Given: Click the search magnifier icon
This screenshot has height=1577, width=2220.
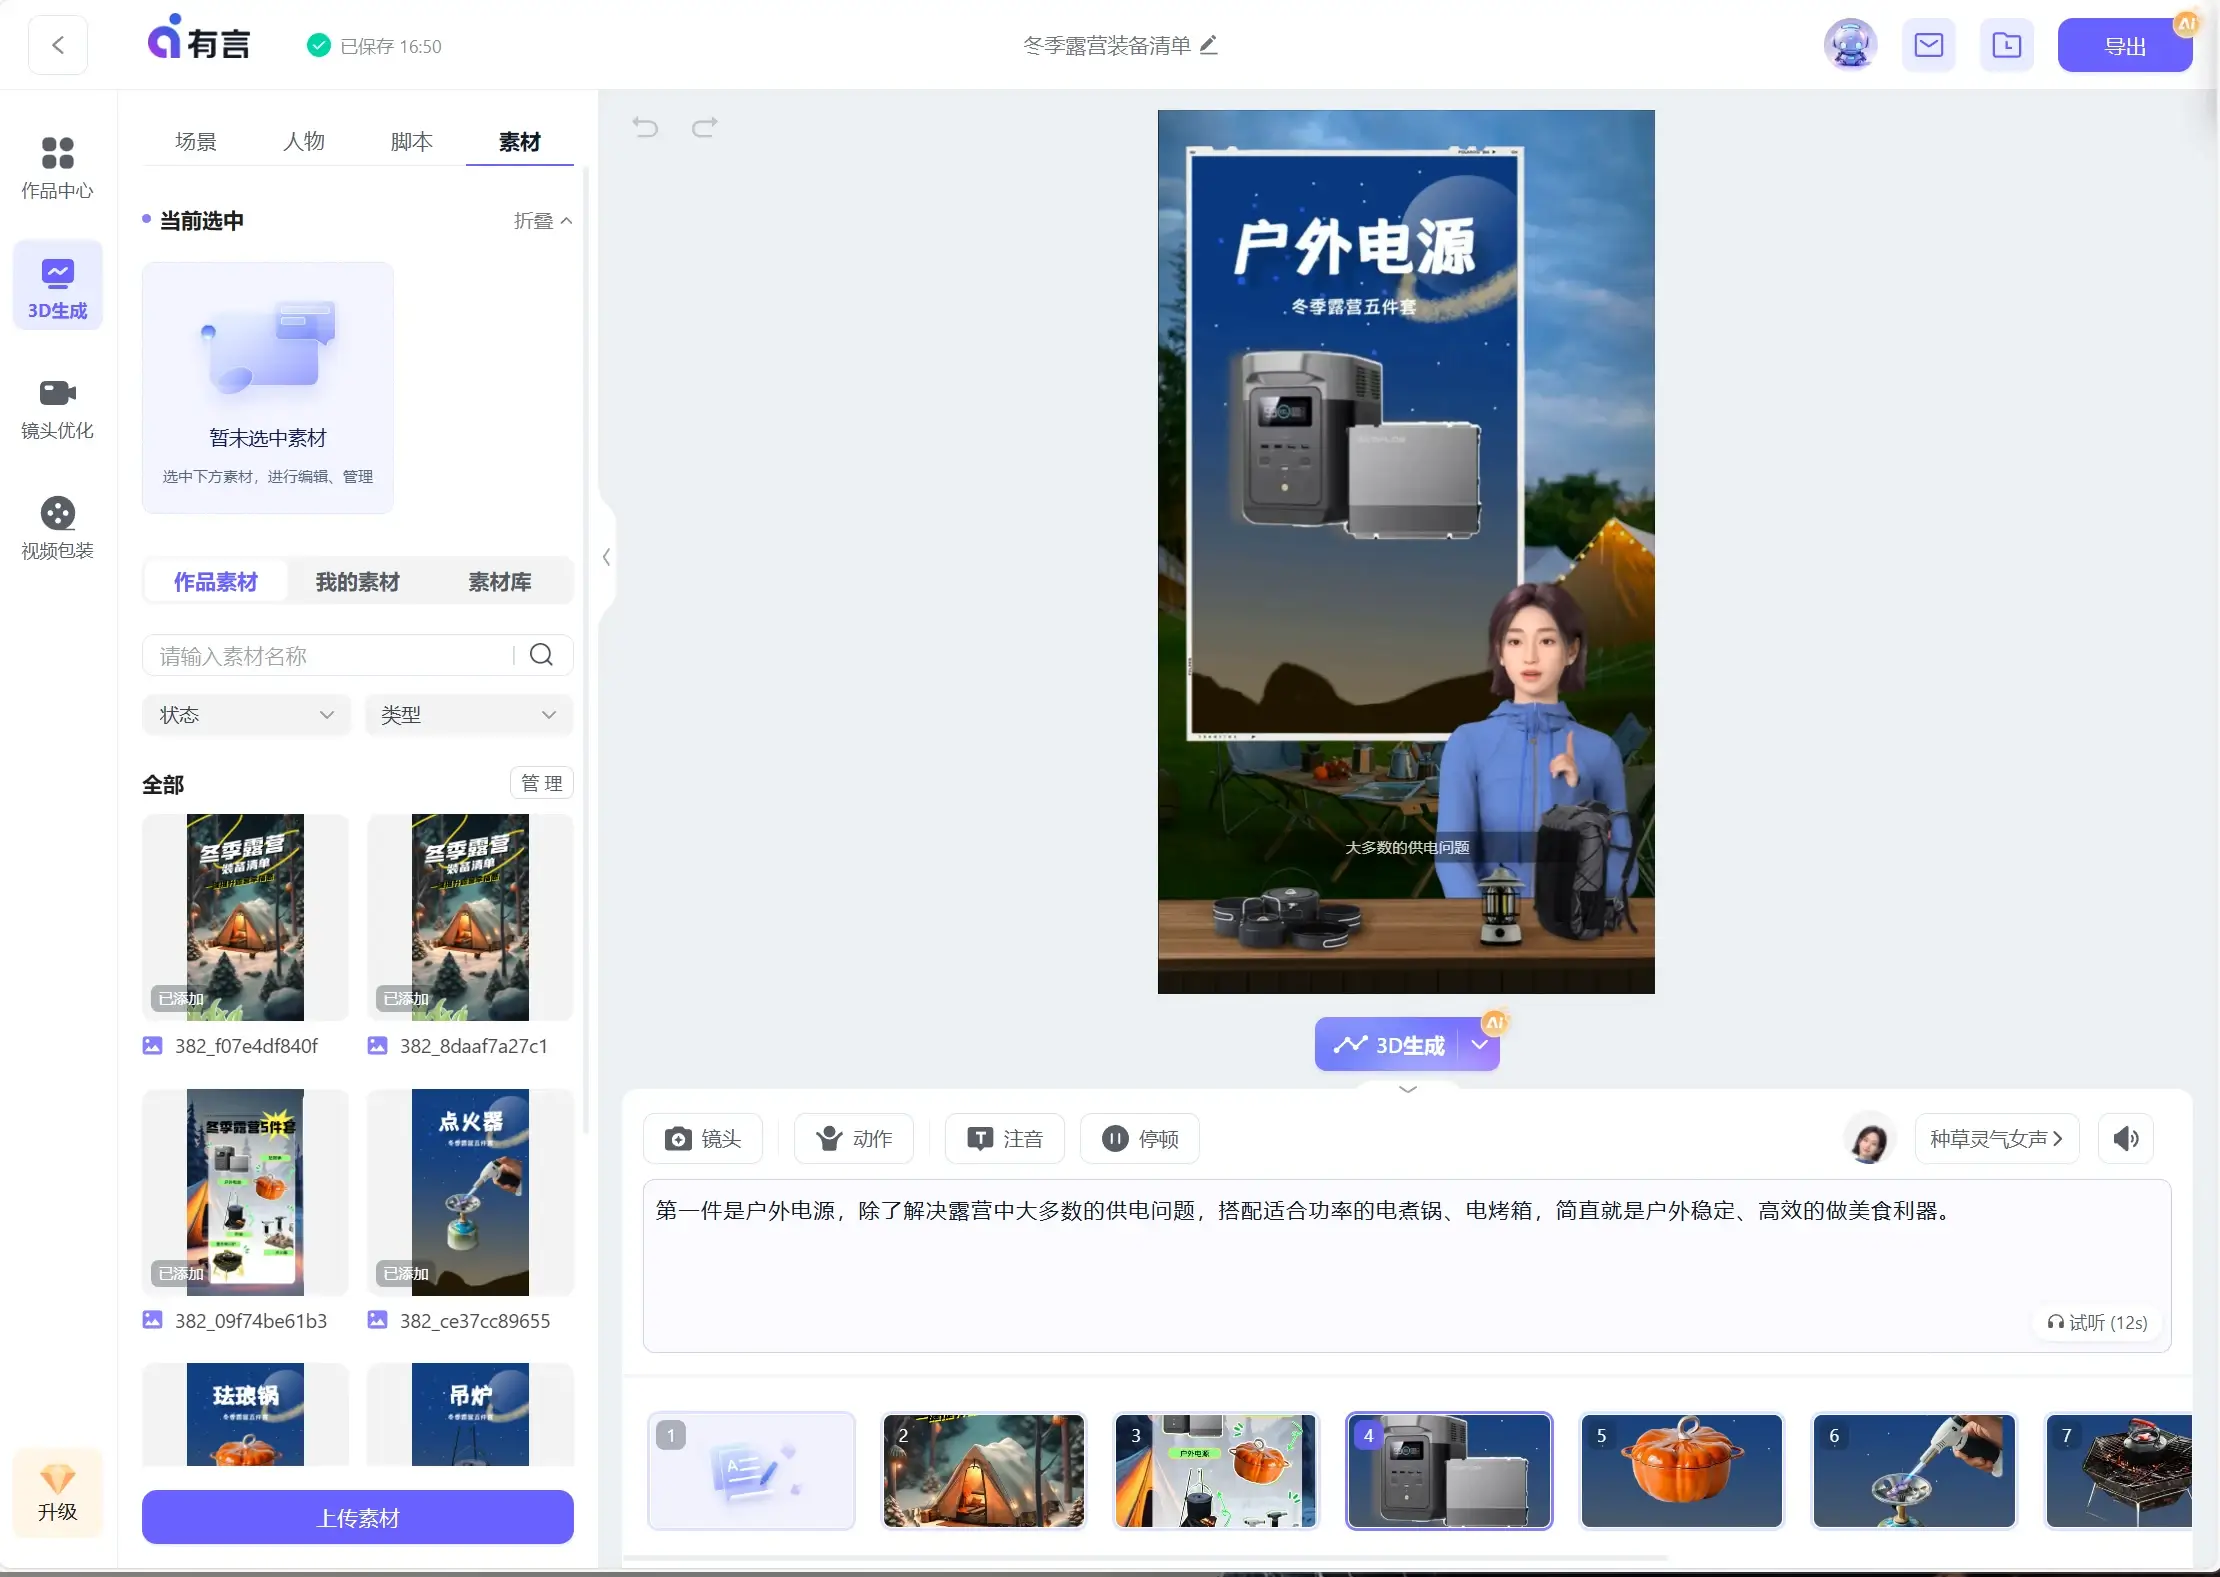Looking at the screenshot, I should click(541, 655).
